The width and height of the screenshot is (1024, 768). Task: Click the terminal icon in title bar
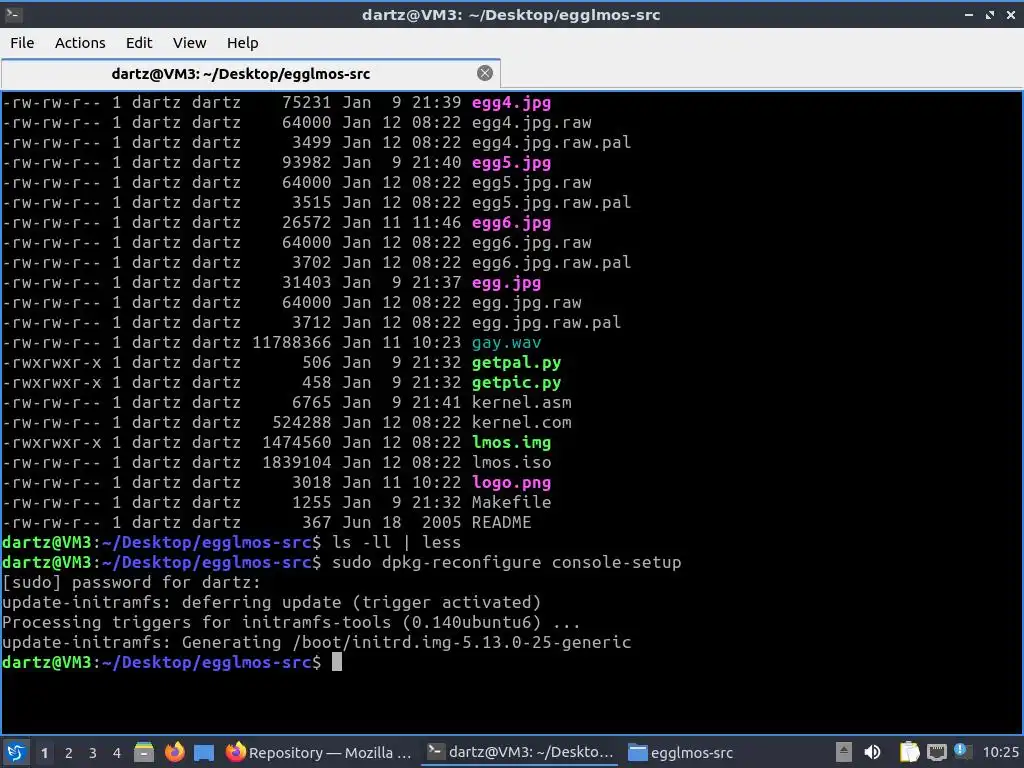coord(14,14)
